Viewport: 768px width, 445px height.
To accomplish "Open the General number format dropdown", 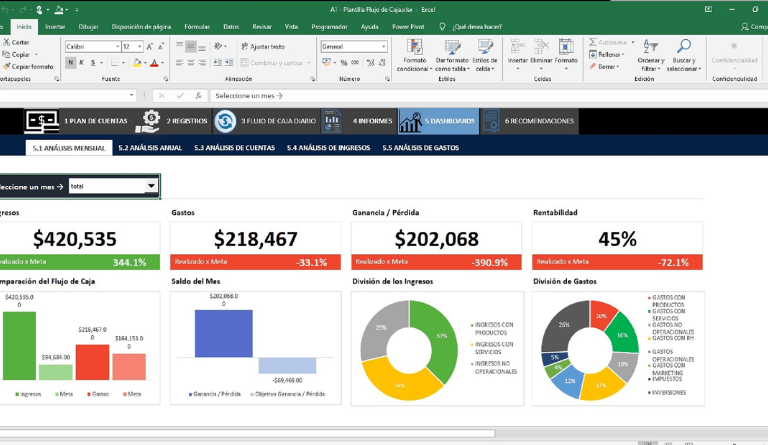I will [x=383, y=46].
